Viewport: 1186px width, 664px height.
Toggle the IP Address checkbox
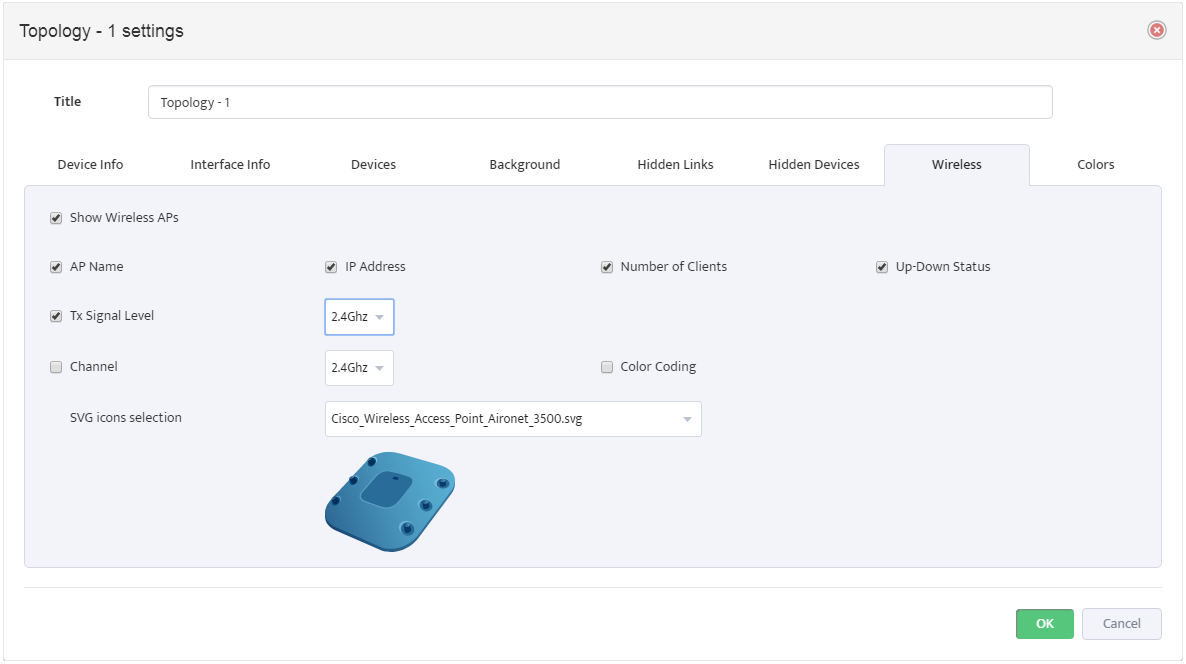pyautogui.click(x=331, y=267)
